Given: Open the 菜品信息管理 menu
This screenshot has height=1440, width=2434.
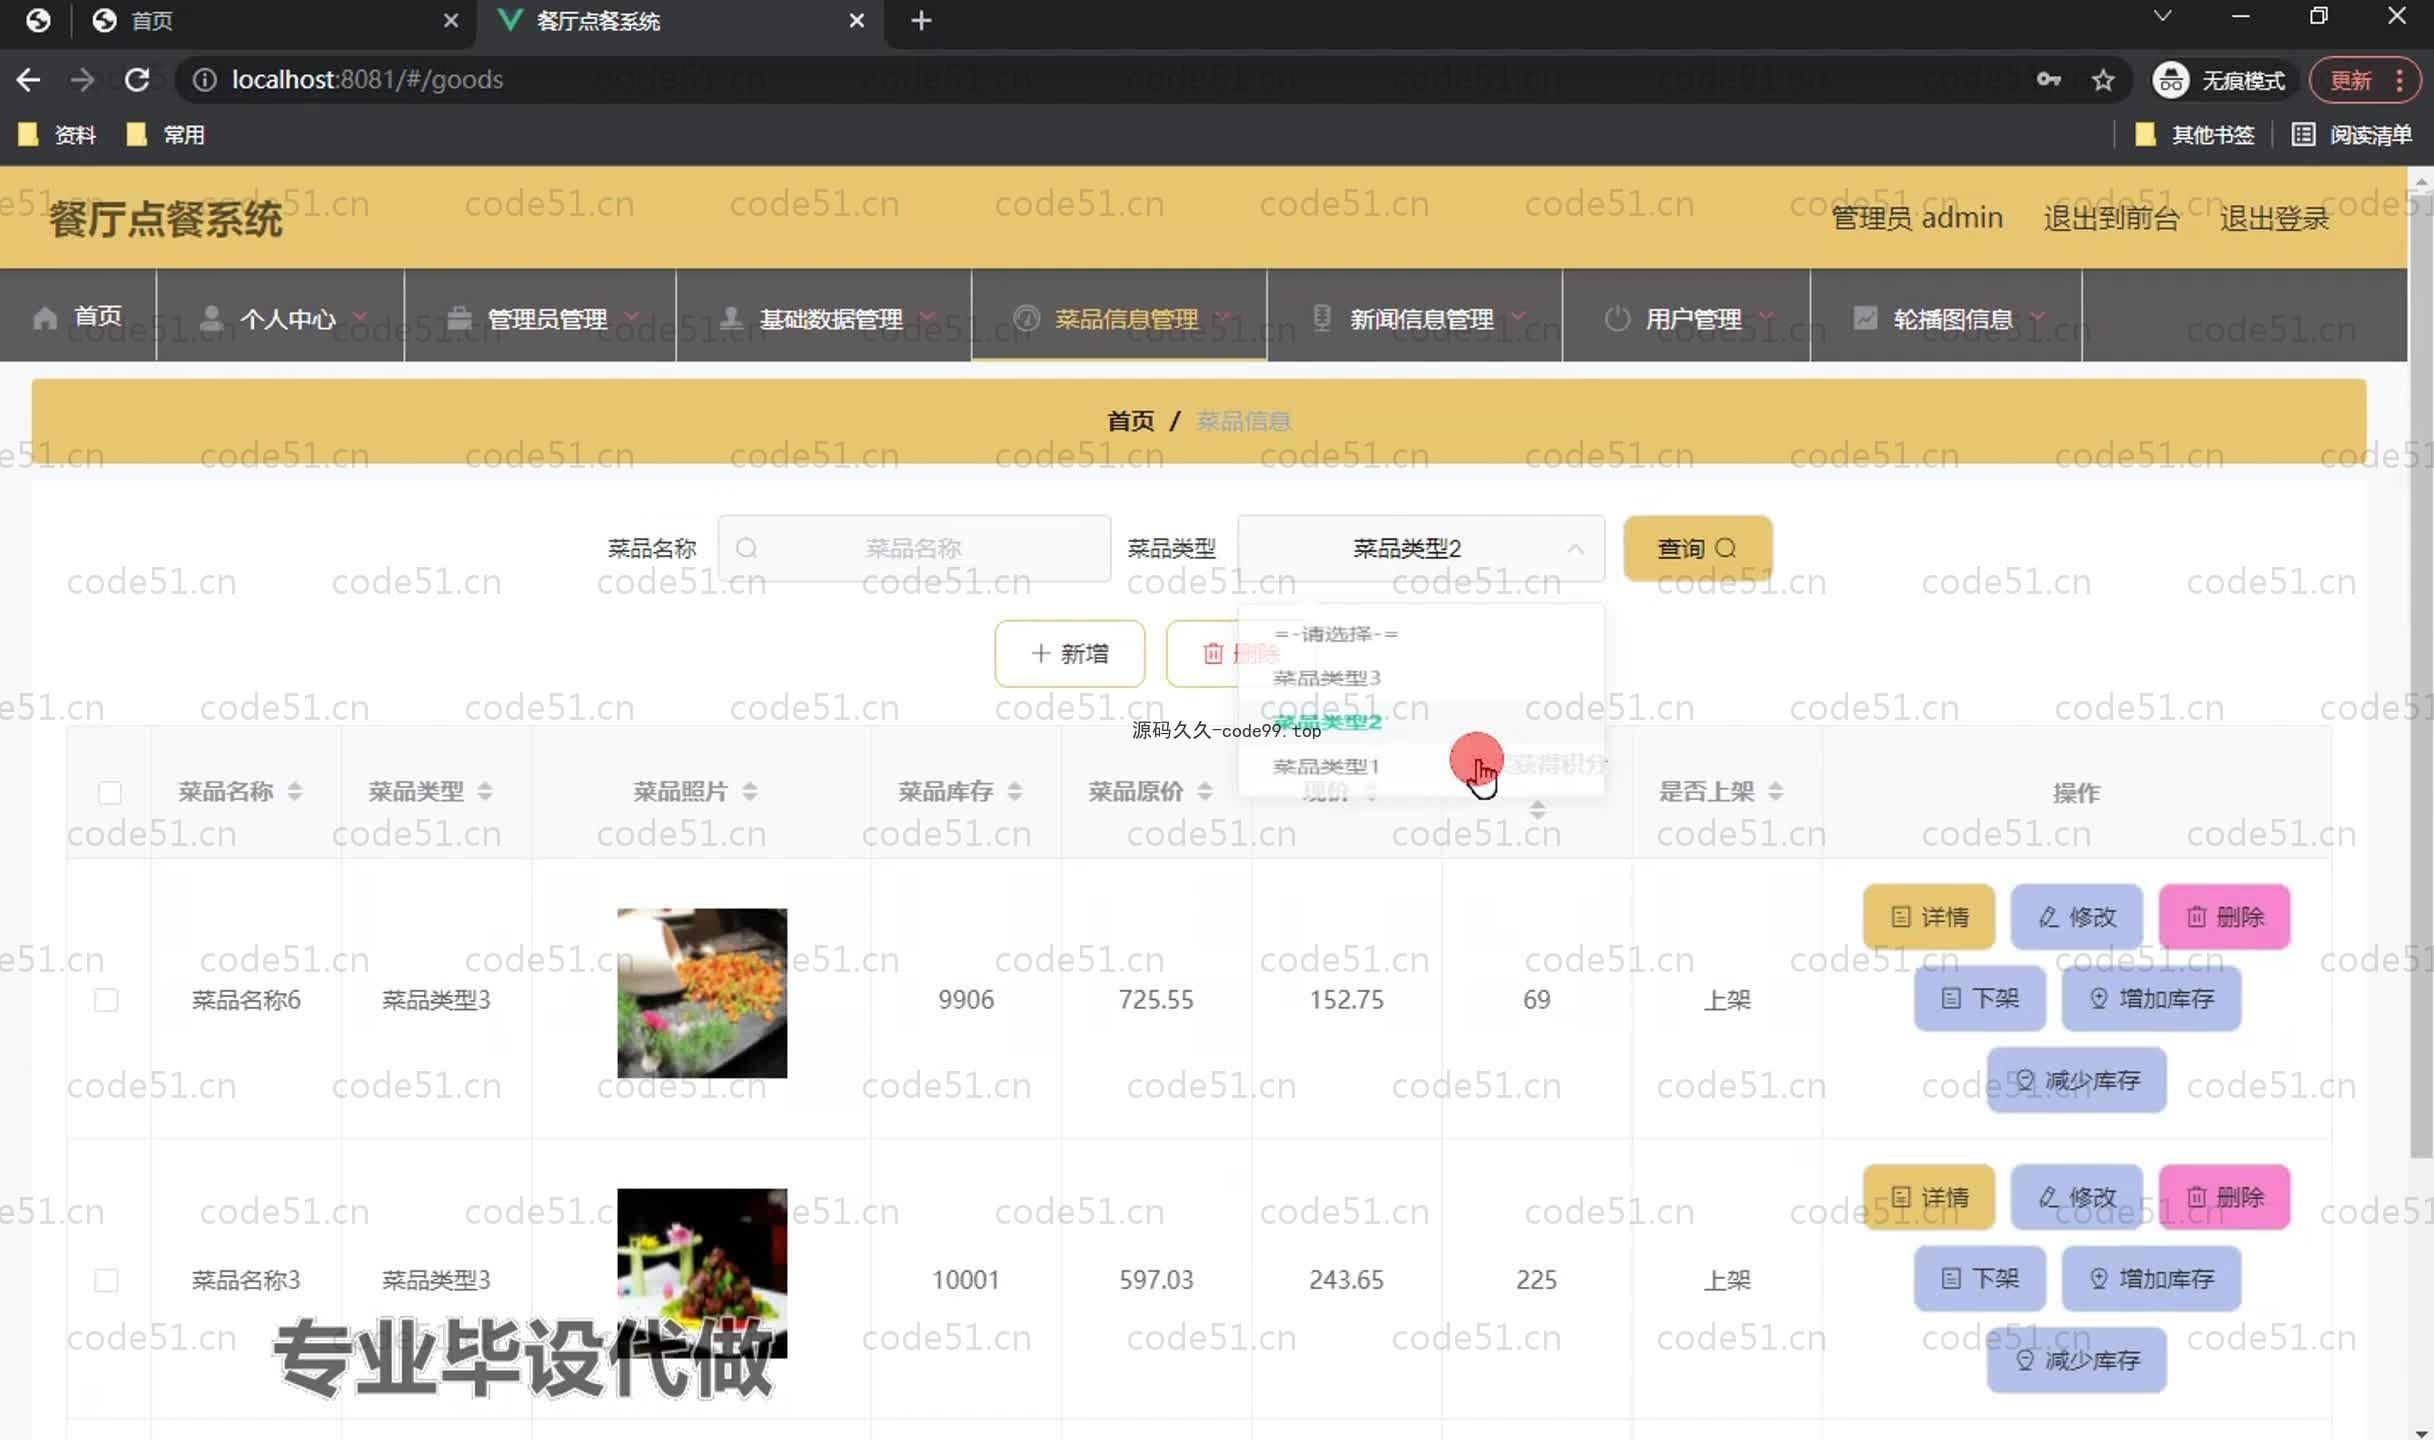Looking at the screenshot, I should [1119, 318].
